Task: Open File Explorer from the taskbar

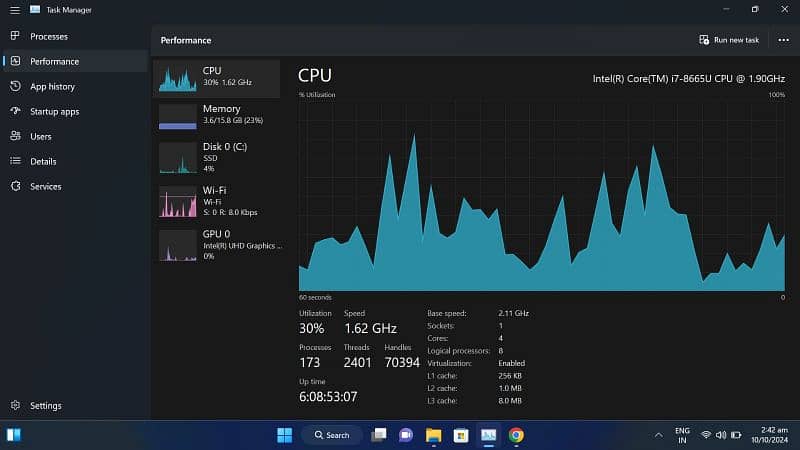Action: [x=433, y=435]
